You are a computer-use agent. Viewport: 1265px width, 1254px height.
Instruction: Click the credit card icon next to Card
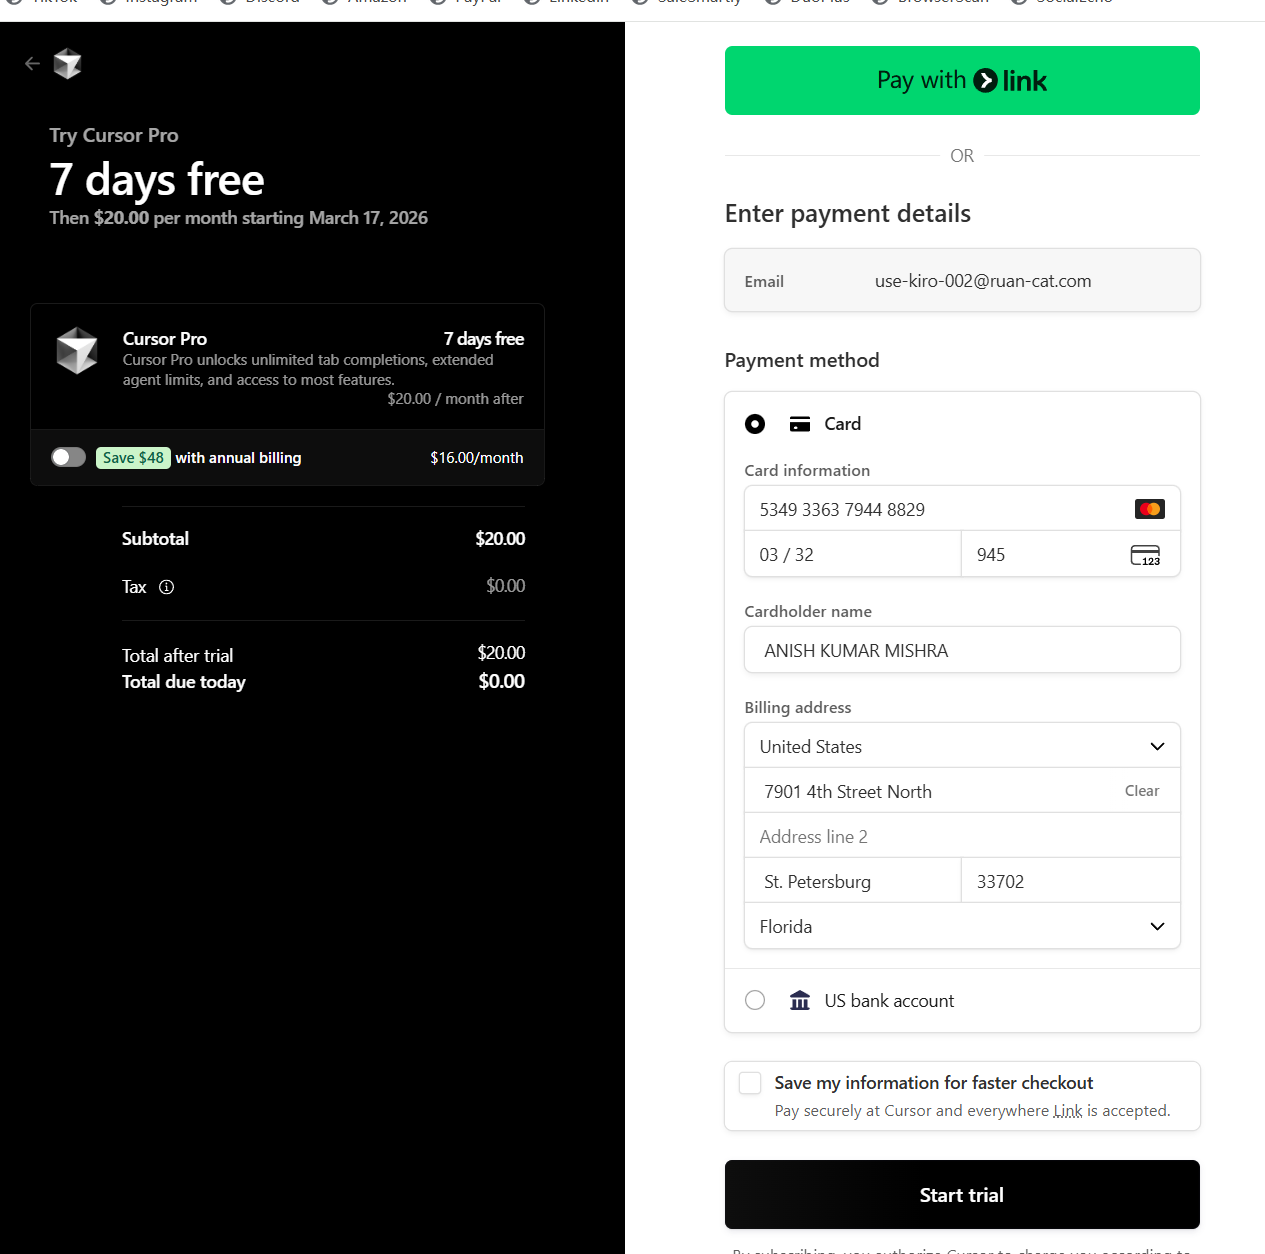[799, 424]
